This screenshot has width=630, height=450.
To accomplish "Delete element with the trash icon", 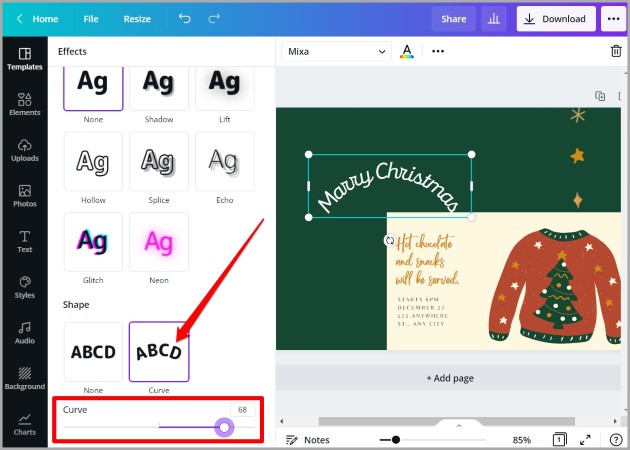I will point(616,51).
